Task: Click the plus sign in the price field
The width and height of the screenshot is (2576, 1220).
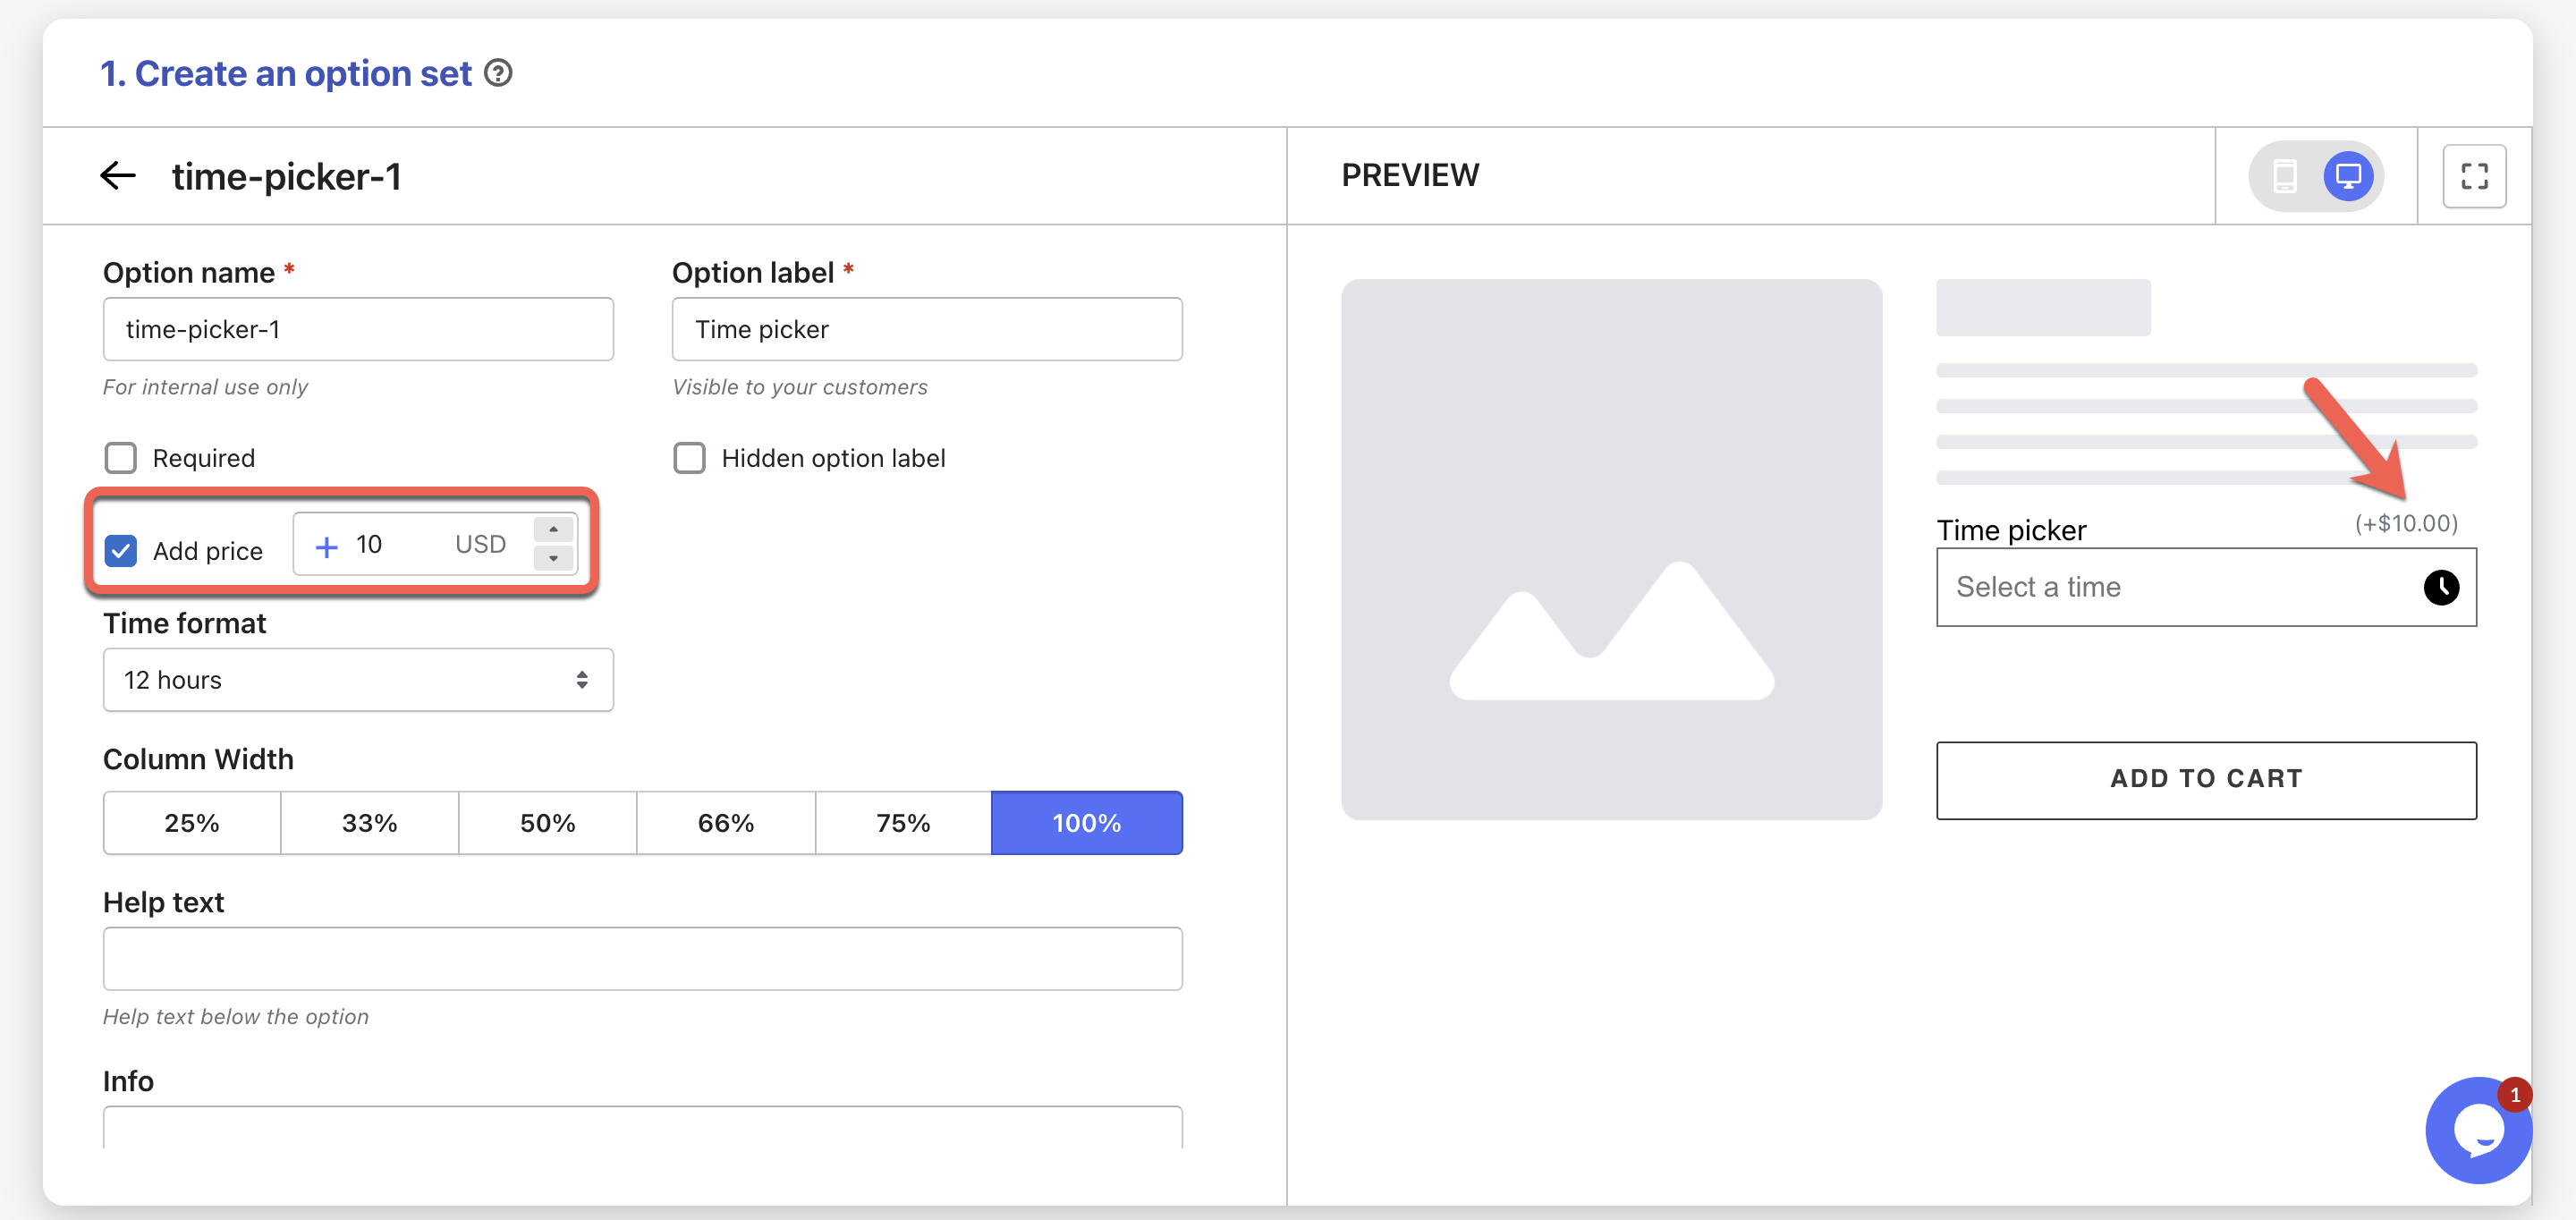Action: point(326,546)
